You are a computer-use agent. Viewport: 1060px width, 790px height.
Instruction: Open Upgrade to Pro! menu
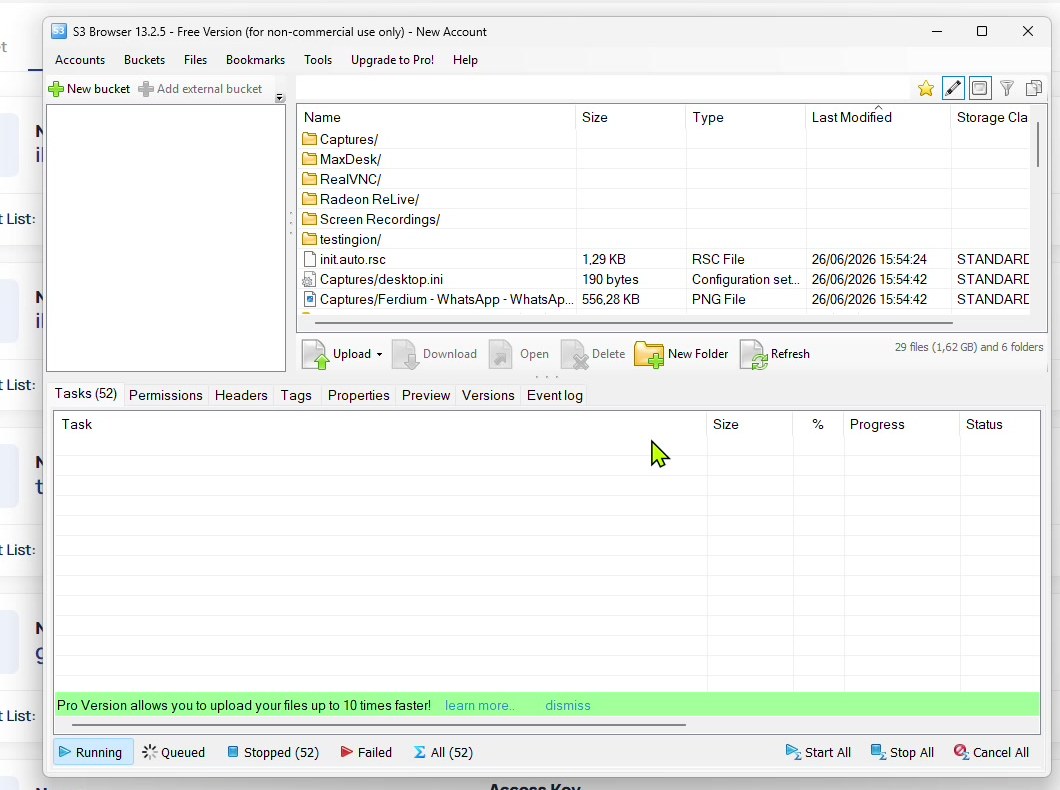tap(392, 59)
